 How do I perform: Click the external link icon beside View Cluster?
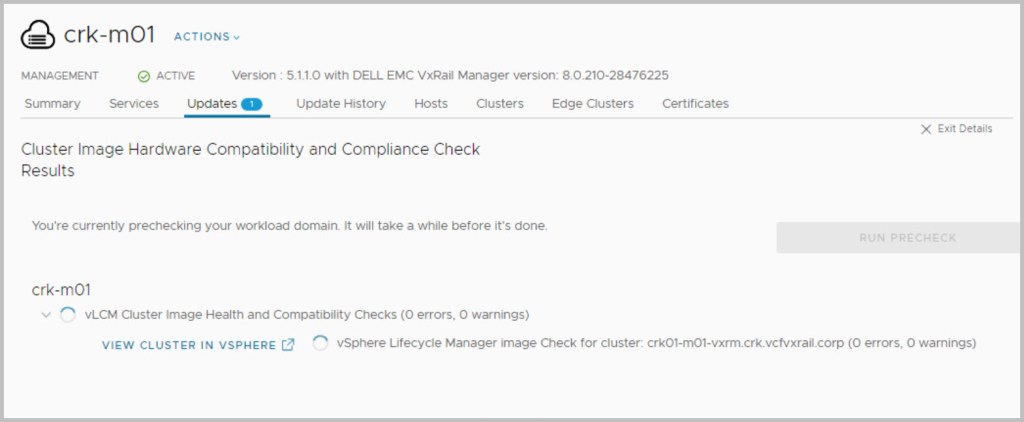click(x=288, y=345)
